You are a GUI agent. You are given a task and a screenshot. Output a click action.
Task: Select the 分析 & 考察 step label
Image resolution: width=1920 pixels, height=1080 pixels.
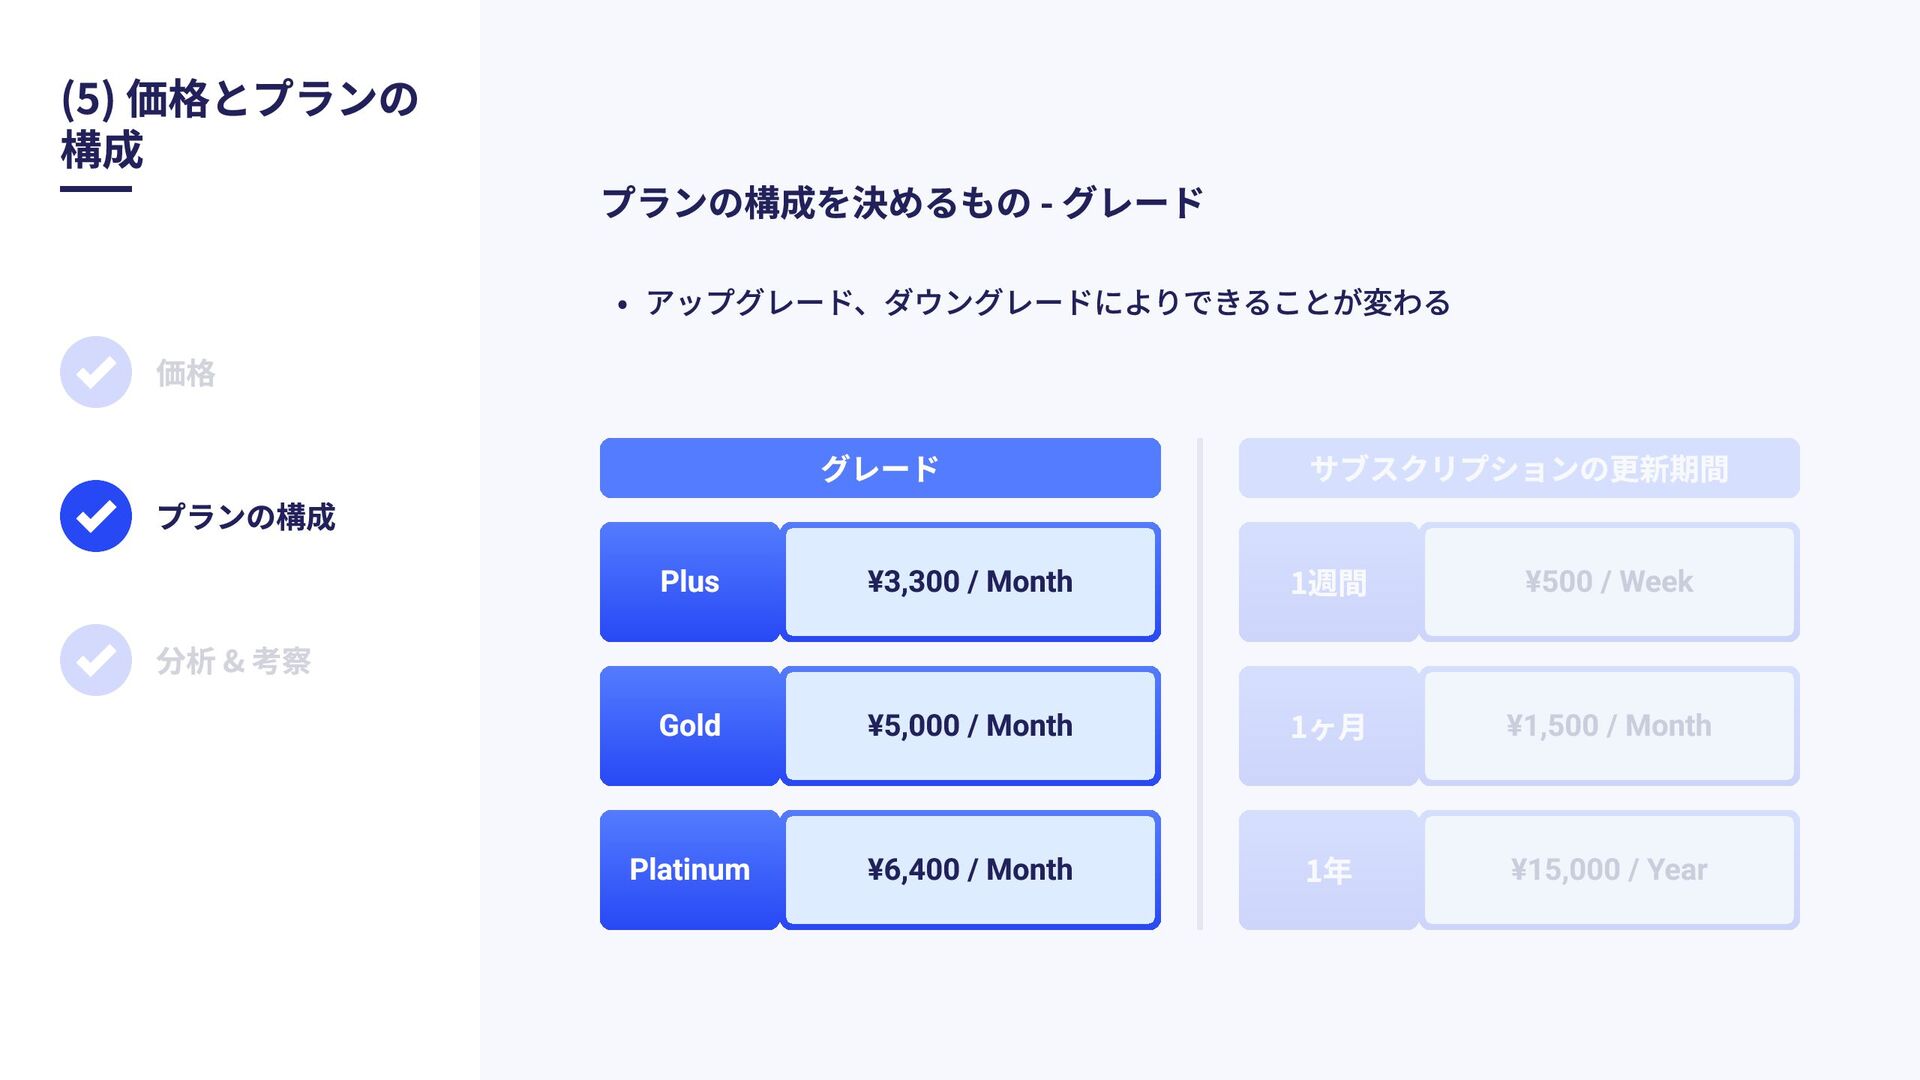233,661
